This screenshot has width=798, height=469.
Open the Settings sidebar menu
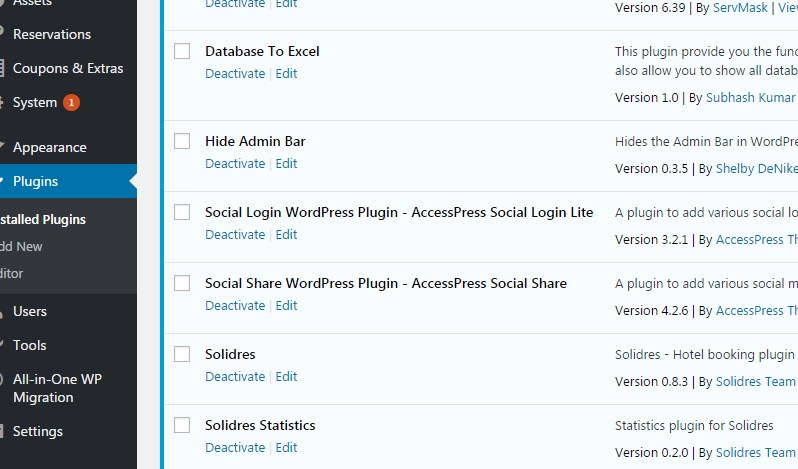point(38,431)
